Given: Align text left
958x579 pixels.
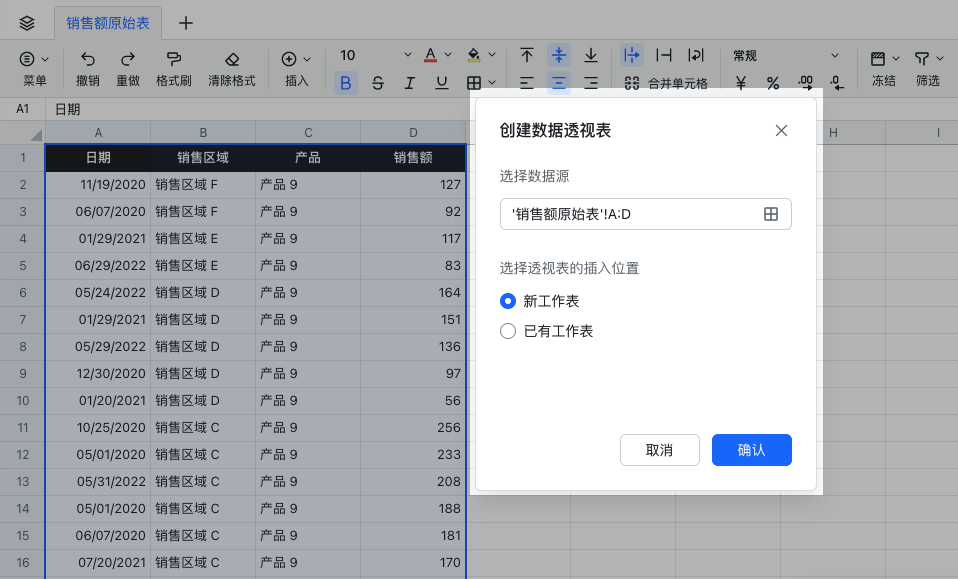Looking at the screenshot, I should coord(527,82).
